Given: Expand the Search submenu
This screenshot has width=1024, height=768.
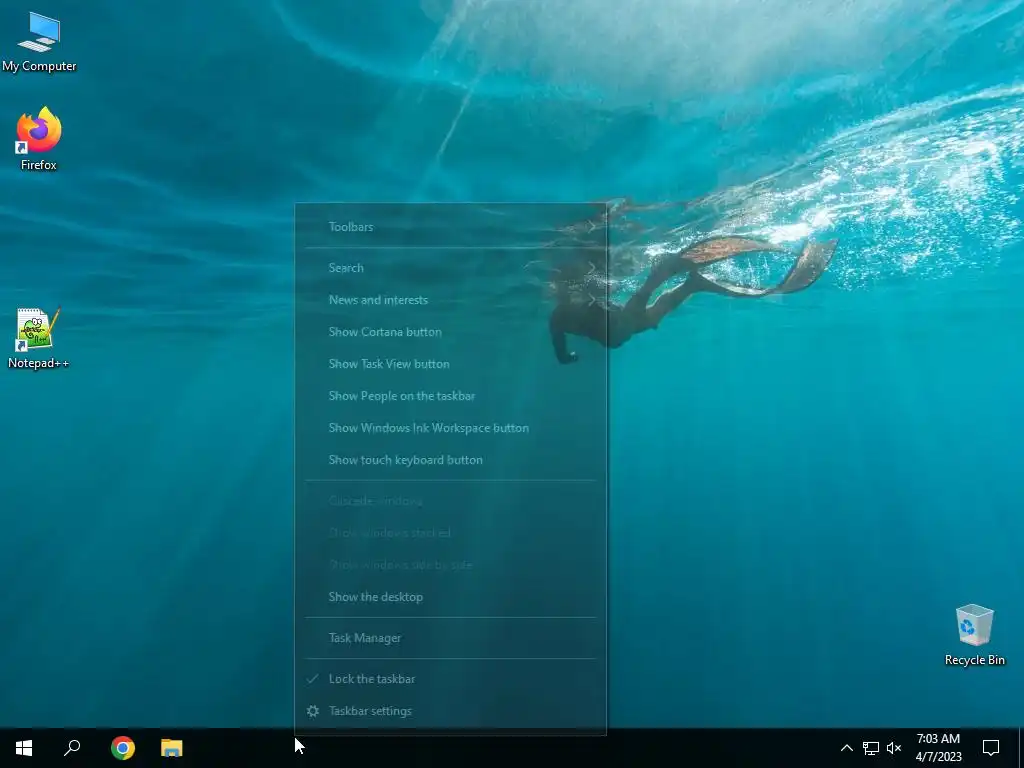Looking at the screenshot, I should click(x=451, y=268).
